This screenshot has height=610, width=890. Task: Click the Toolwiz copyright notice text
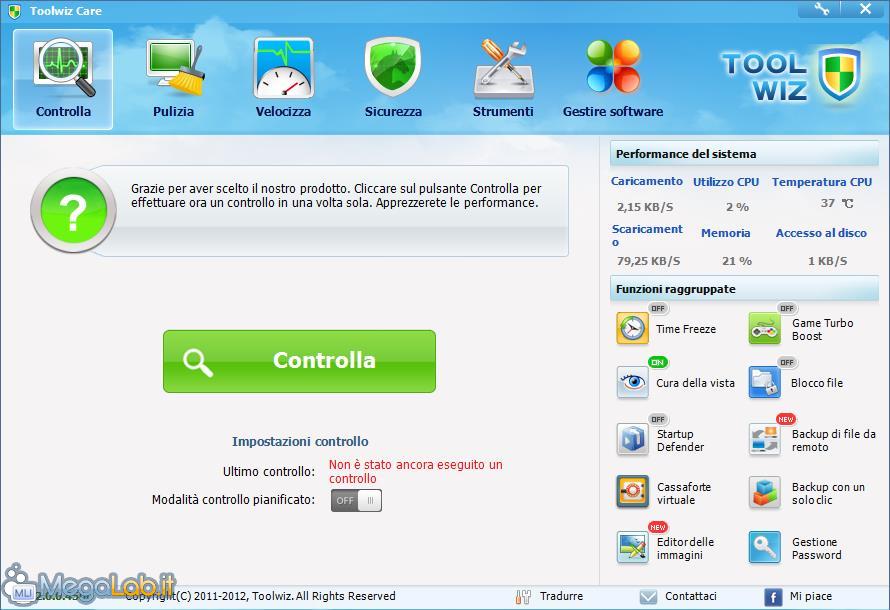pyautogui.click(x=261, y=596)
